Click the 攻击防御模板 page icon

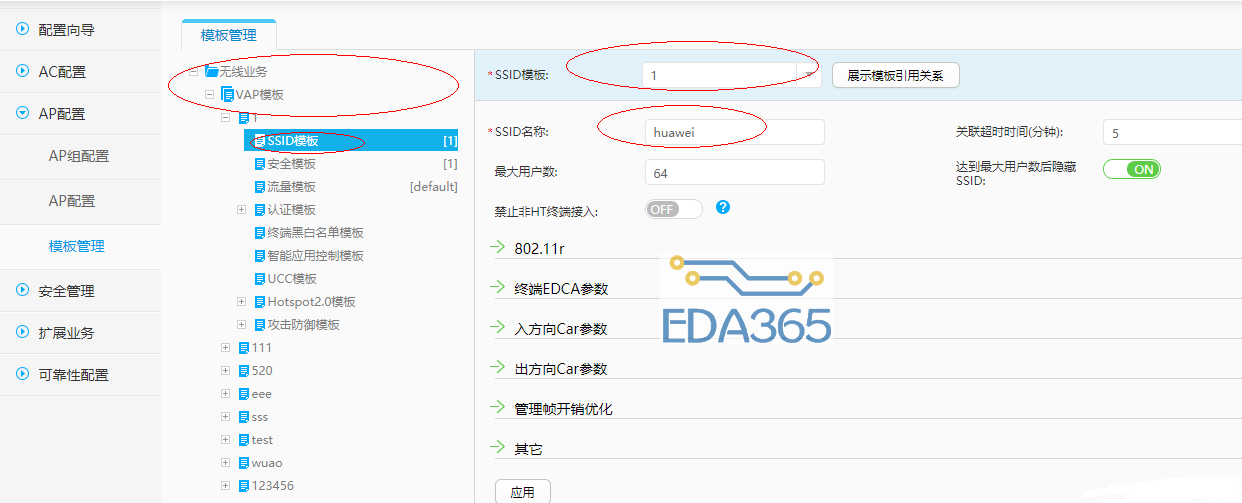(260, 324)
